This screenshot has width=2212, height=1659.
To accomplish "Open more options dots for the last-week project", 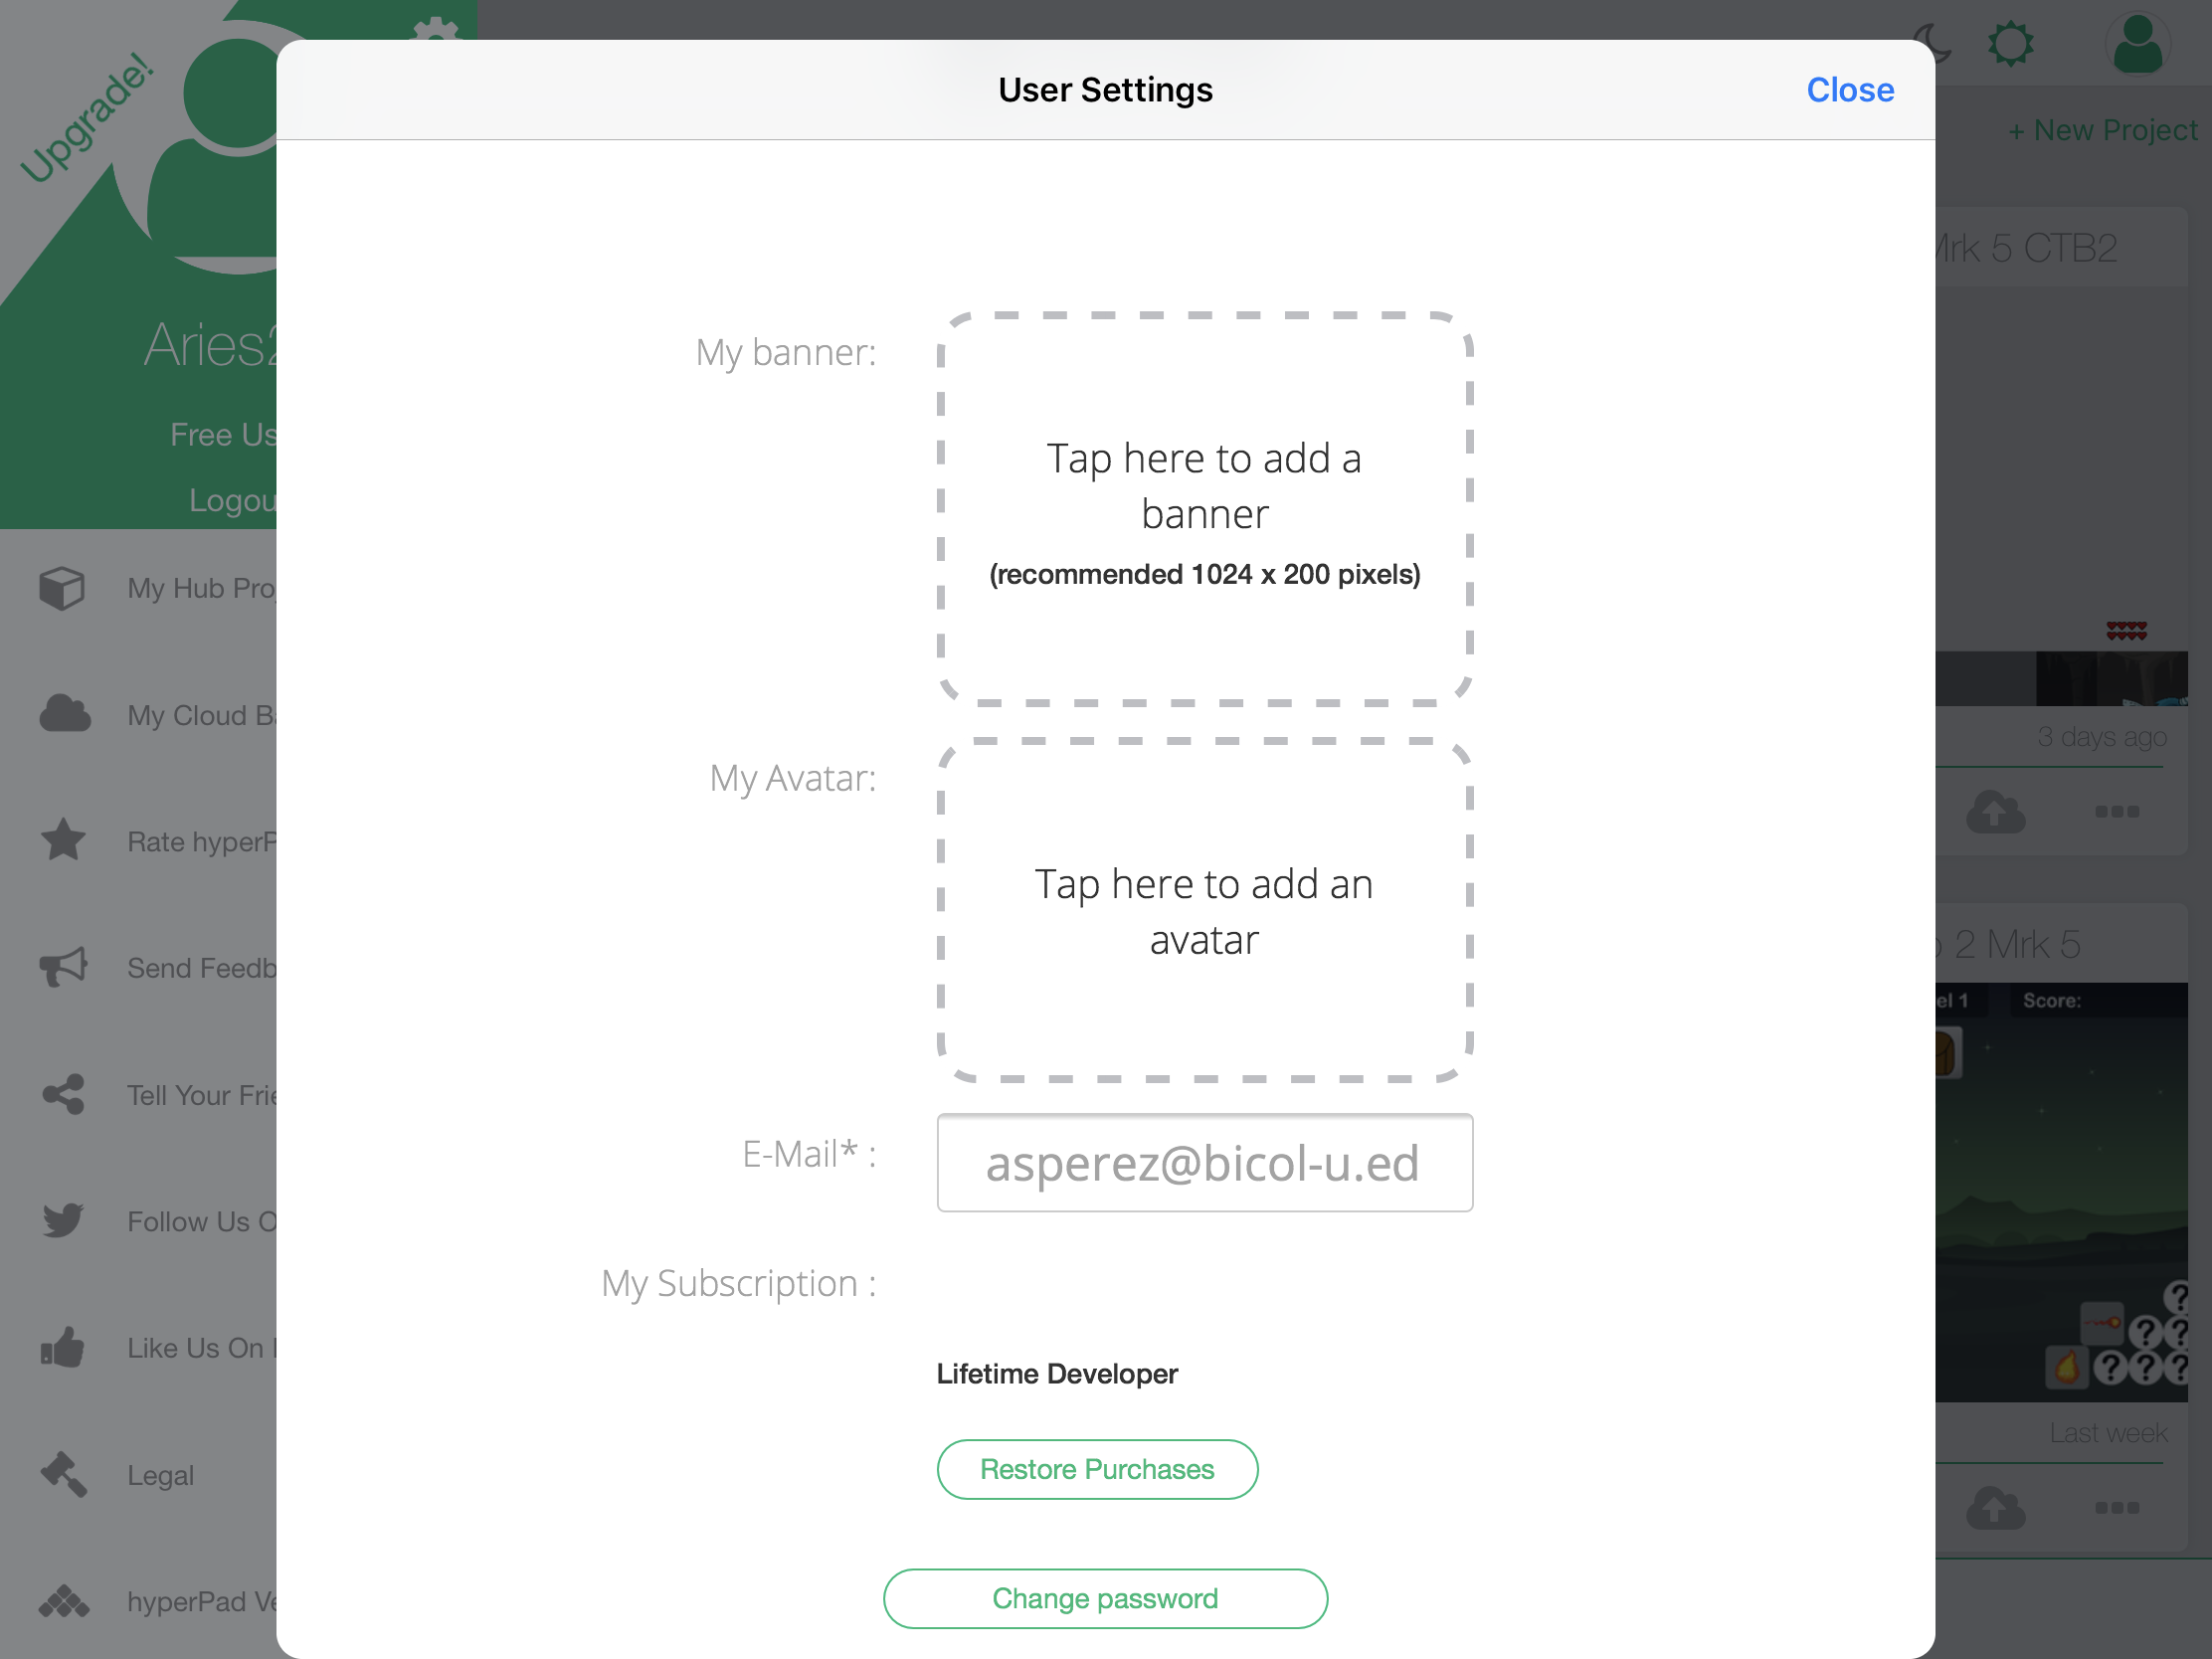I will coord(2116,1507).
